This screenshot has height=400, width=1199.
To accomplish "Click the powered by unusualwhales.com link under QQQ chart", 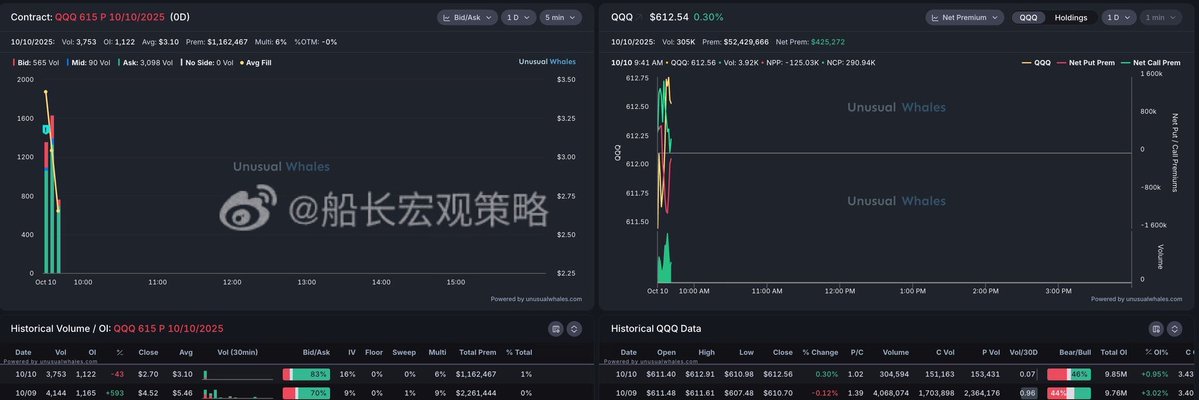I will coord(1137,299).
